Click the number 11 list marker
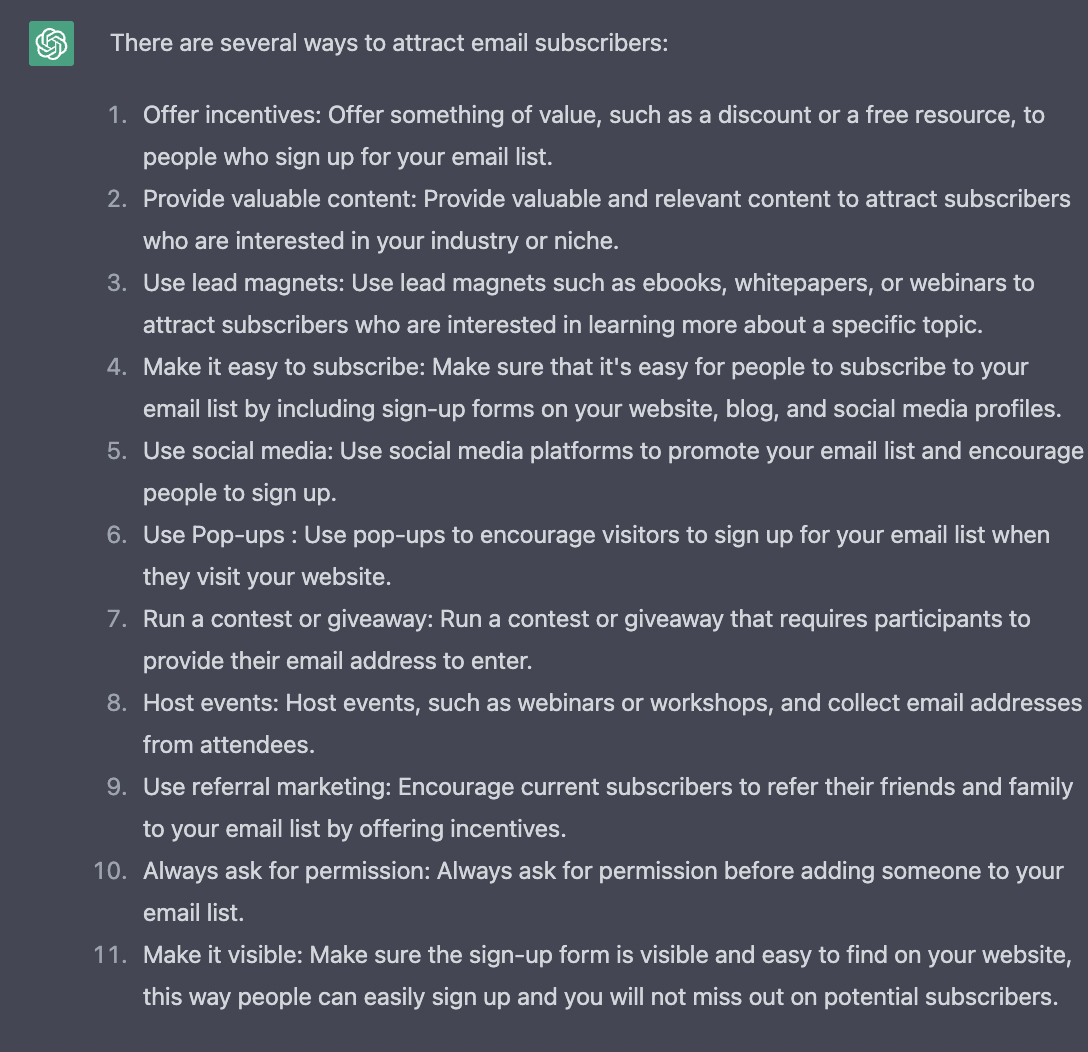This screenshot has height=1052, width=1088. point(110,954)
